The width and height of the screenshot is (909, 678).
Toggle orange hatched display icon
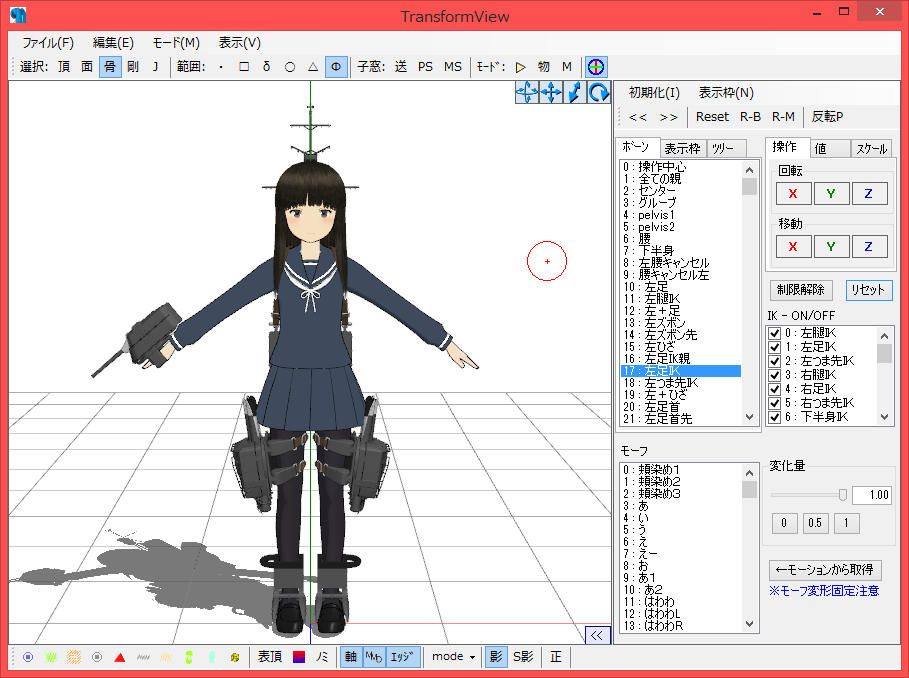(x=74, y=657)
